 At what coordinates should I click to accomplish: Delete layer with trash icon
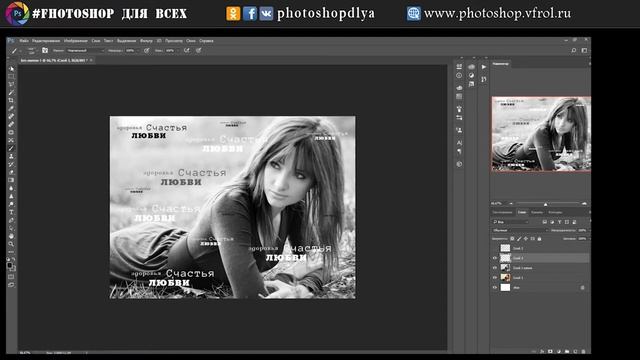[583, 351]
